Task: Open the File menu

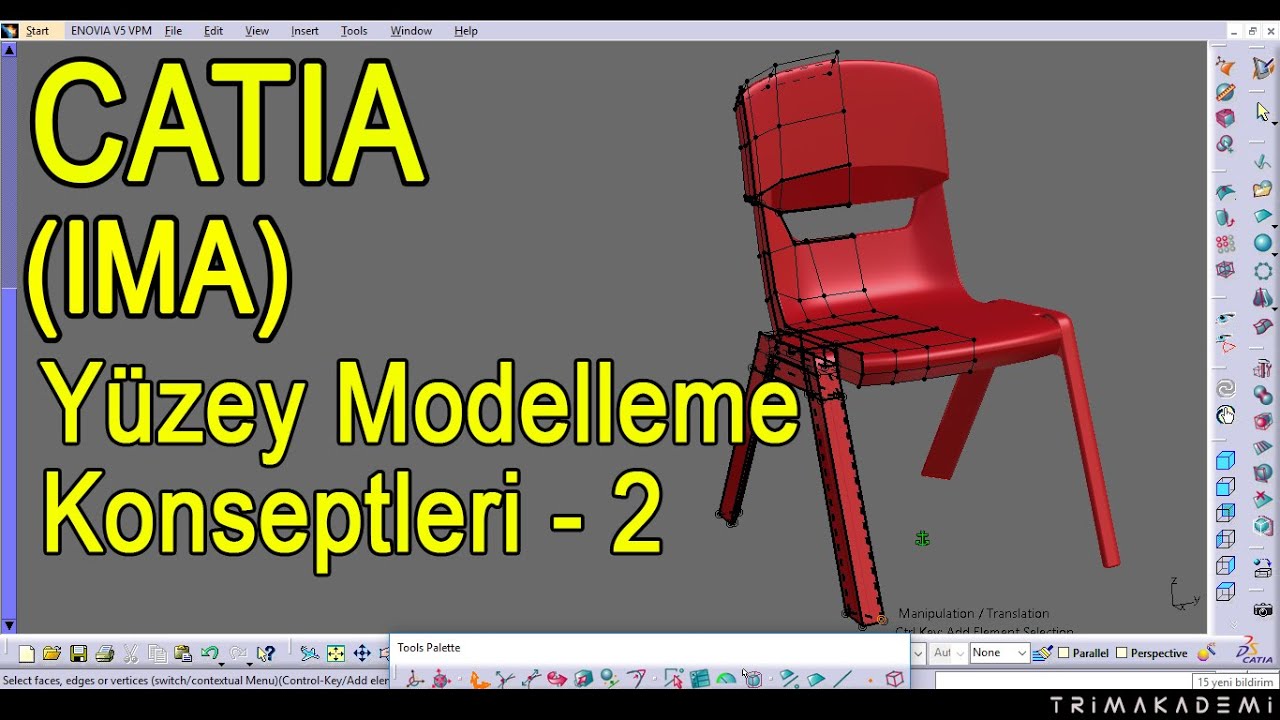Action: click(x=173, y=31)
